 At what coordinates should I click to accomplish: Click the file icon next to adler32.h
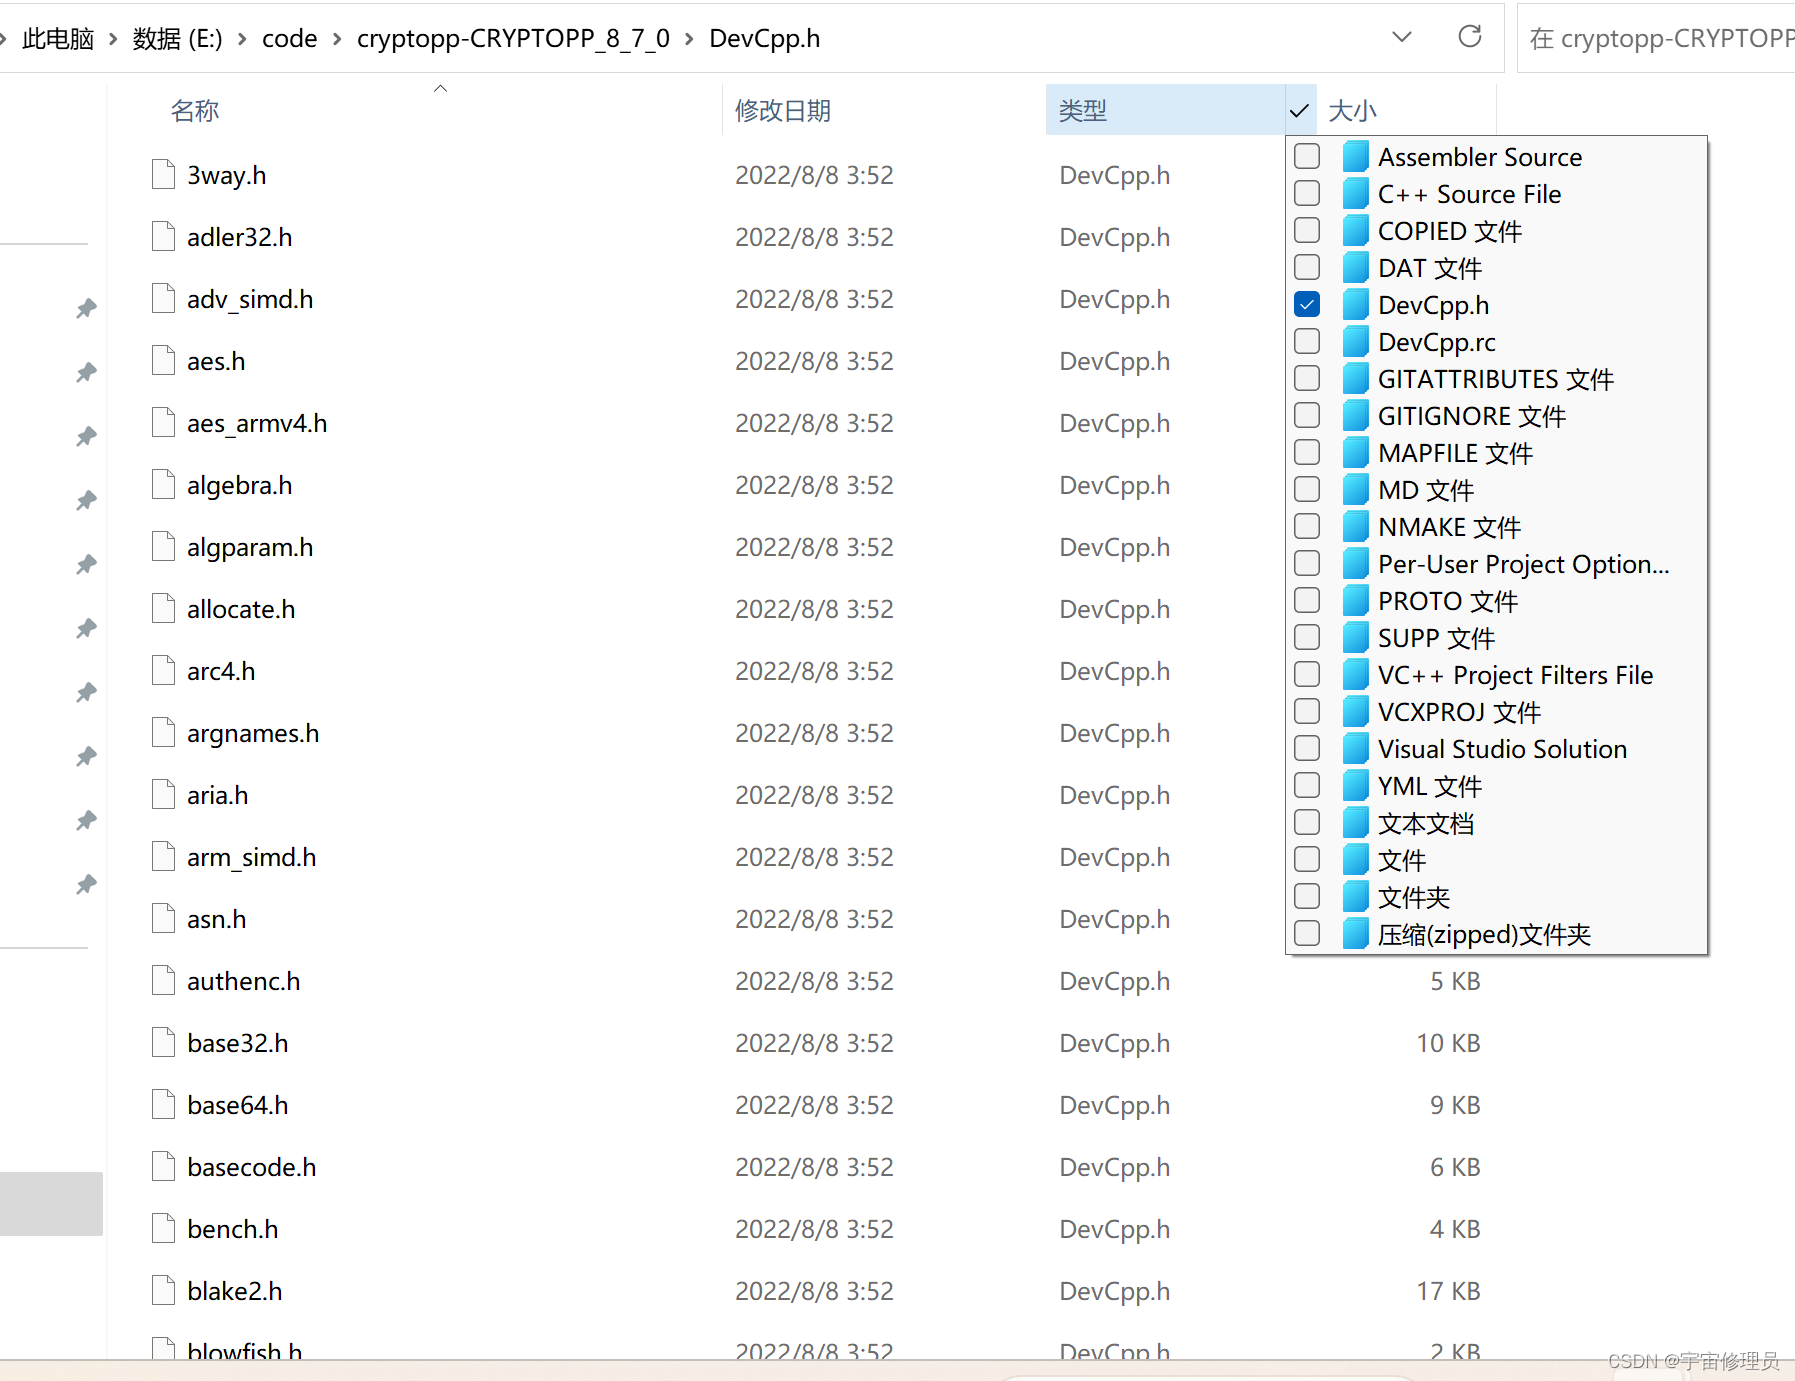tap(163, 236)
